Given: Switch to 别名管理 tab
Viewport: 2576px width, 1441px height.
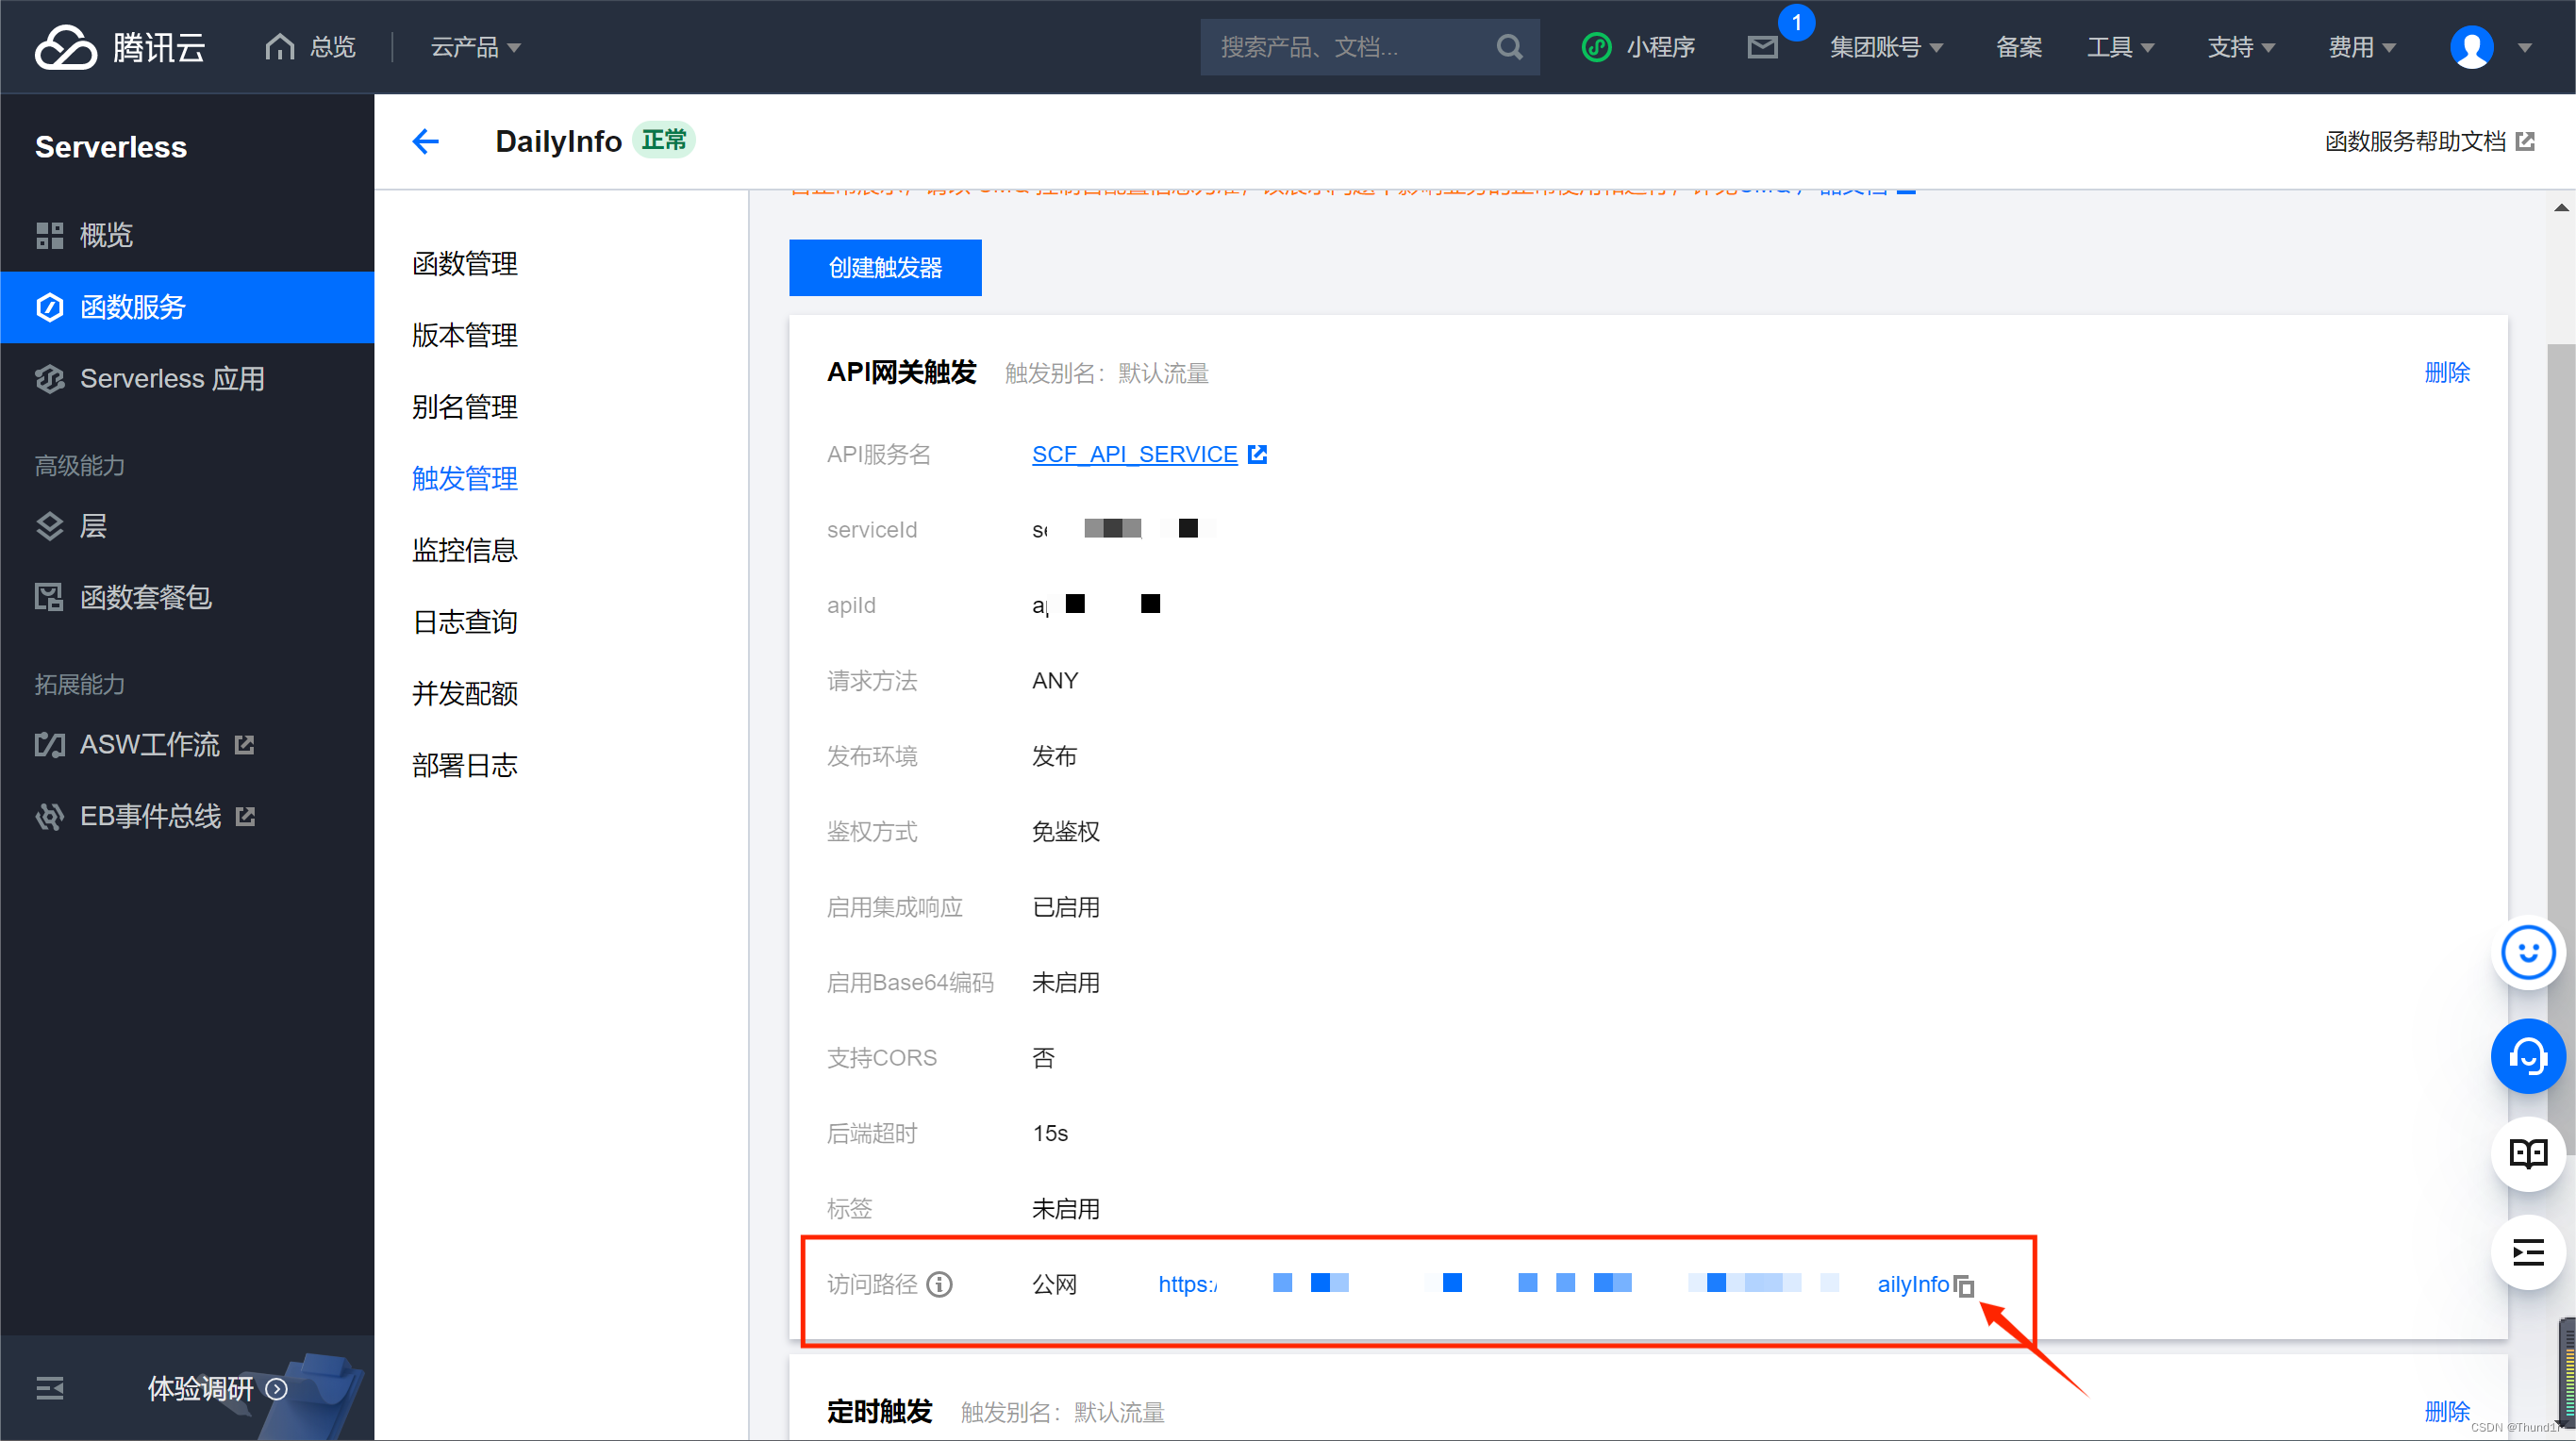Looking at the screenshot, I should click(x=464, y=407).
